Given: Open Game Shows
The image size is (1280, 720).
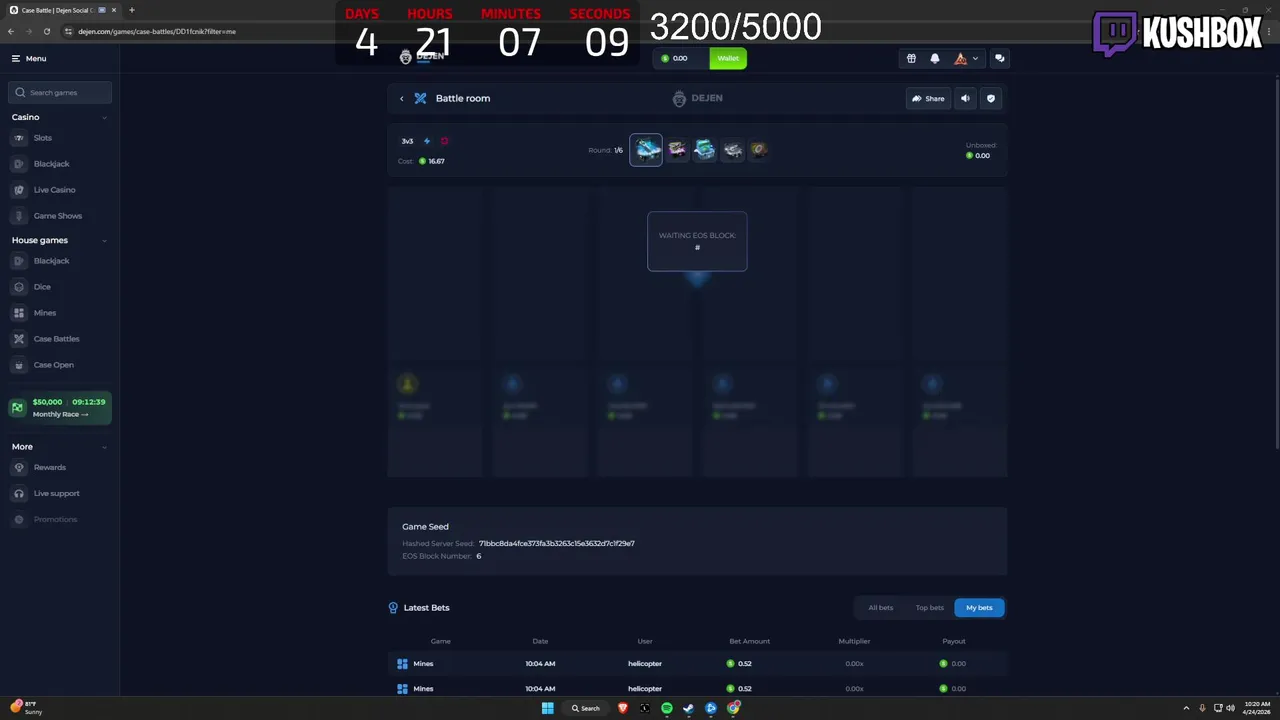Looking at the screenshot, I should tap(58, 216).
